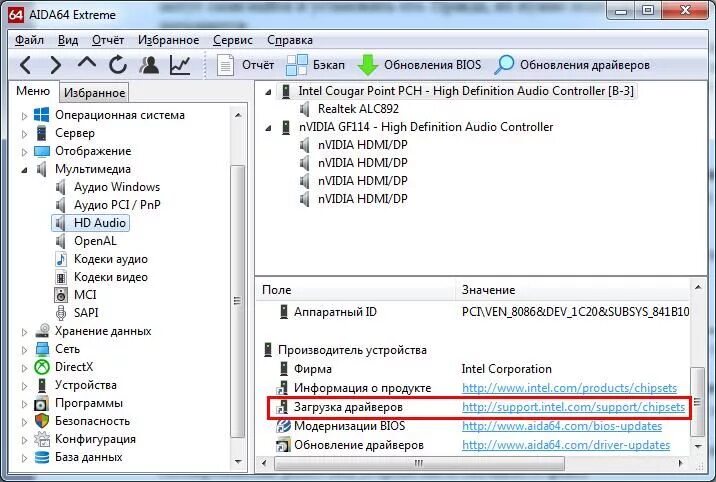Click the up-level arrow toolbar icon
The height and width of the screenshot is (482, 716).
[x=87, y=63]
